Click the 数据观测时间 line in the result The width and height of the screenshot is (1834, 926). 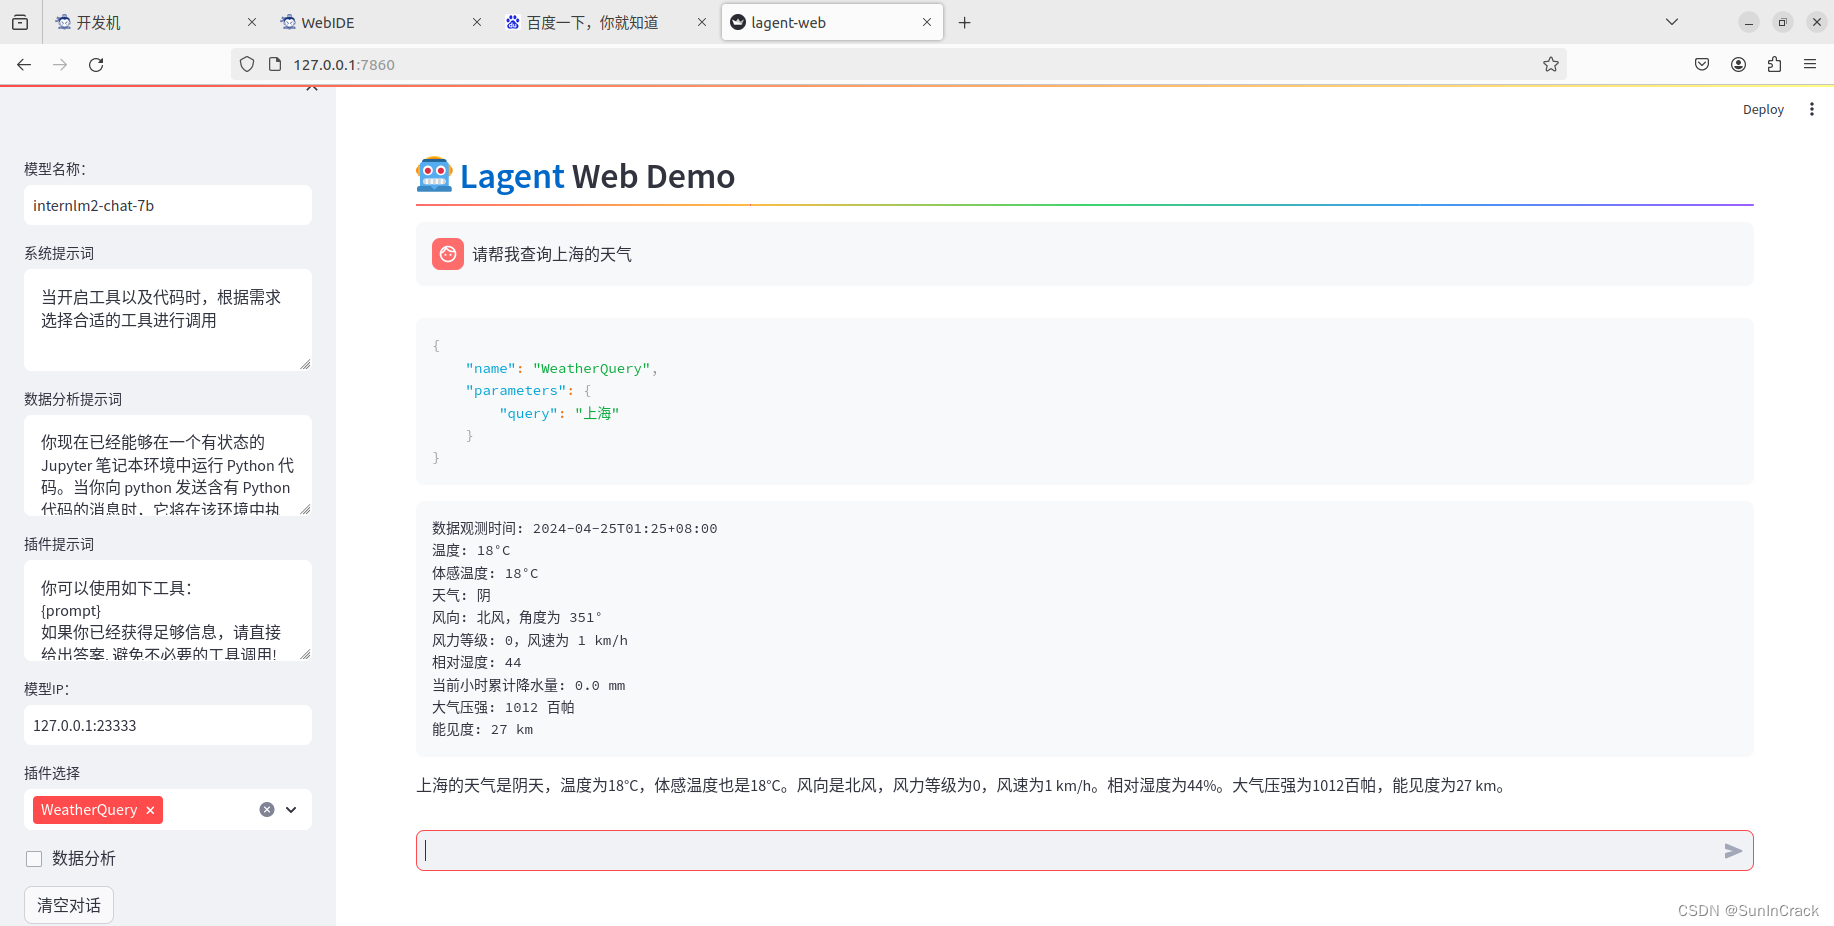(575, 528)
